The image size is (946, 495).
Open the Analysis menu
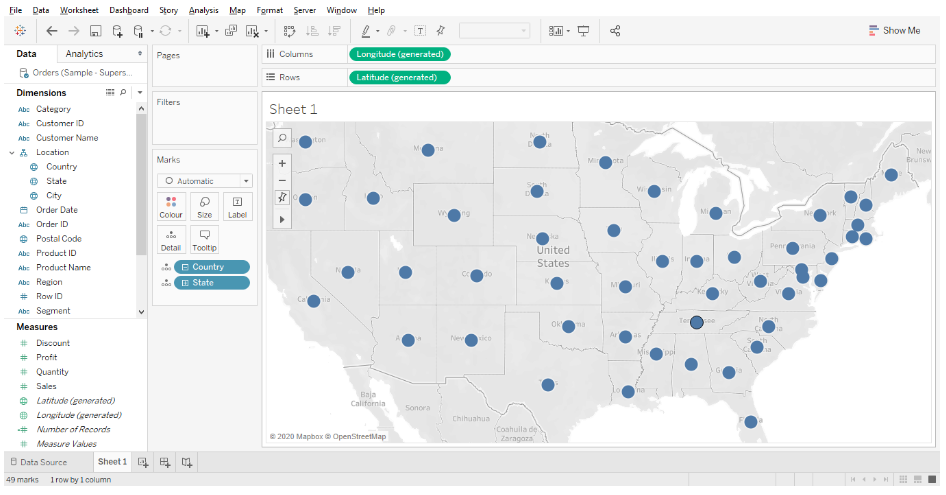click(x=203, y=10)
